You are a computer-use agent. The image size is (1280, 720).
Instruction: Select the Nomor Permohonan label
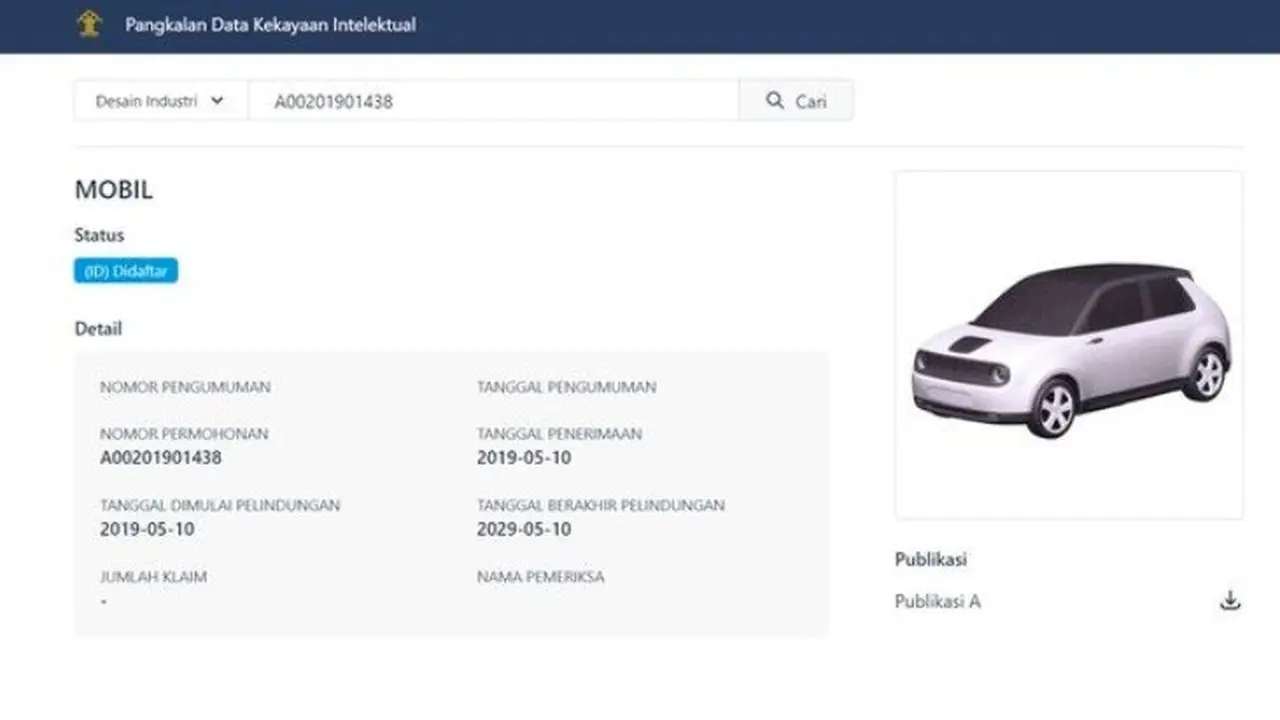(184, 434)
